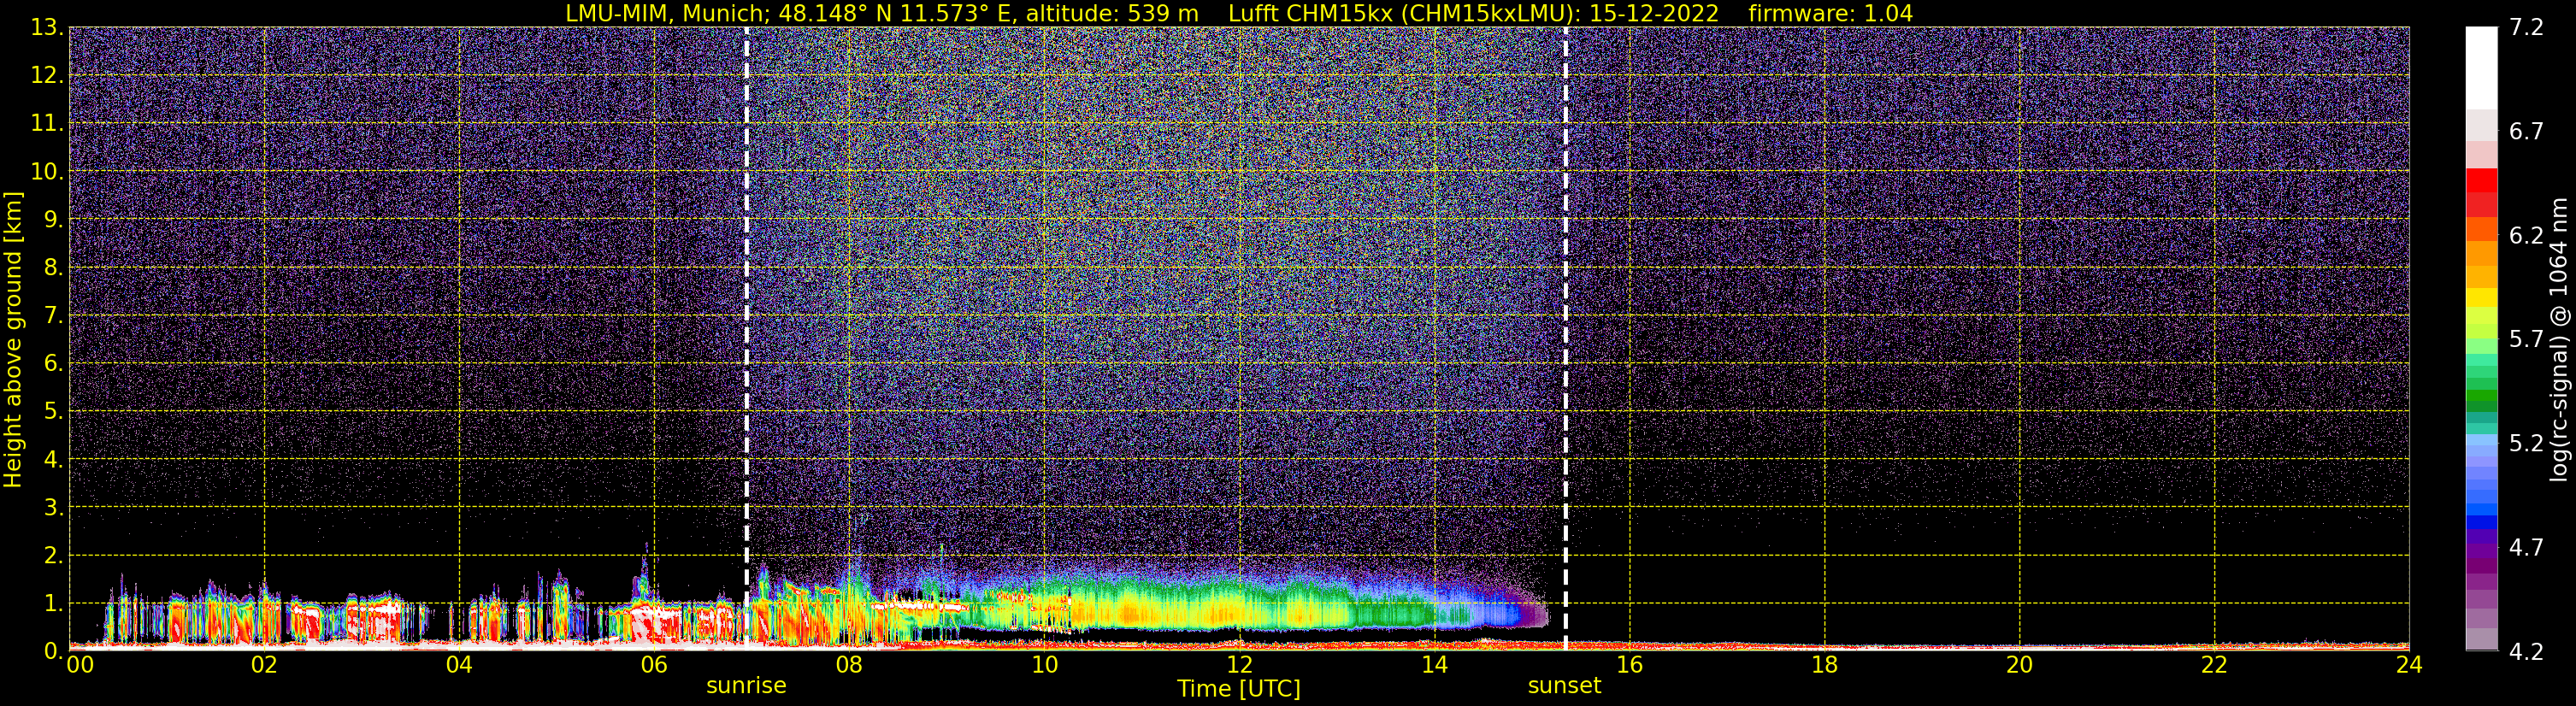Click the time axis tick label '18'
Image resolution: width=2576 pixels, height=706 pixels.
pos(1824,665)
